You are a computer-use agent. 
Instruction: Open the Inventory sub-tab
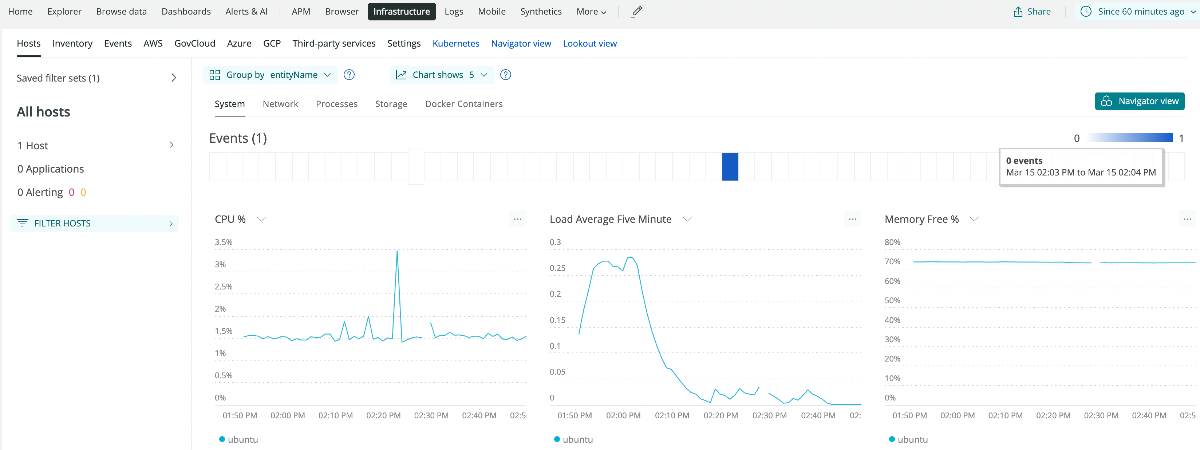(72, 44)
